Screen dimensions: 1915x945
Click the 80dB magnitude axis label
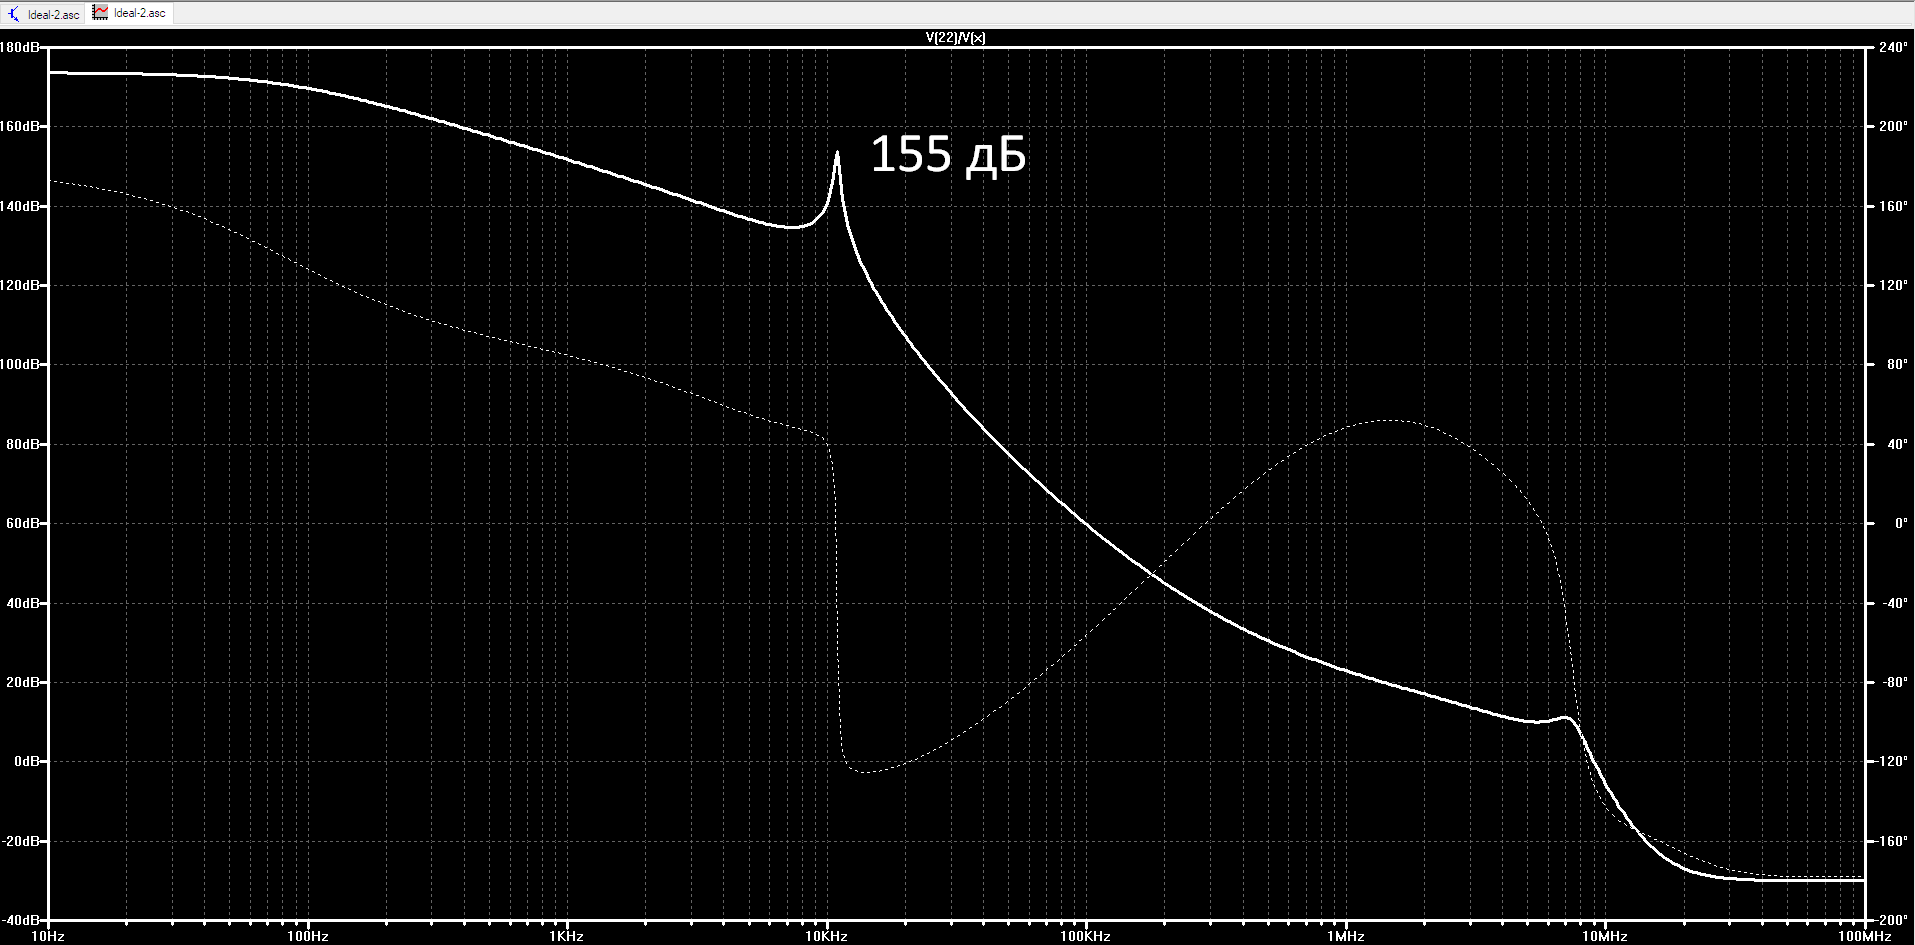click(23, 444)
